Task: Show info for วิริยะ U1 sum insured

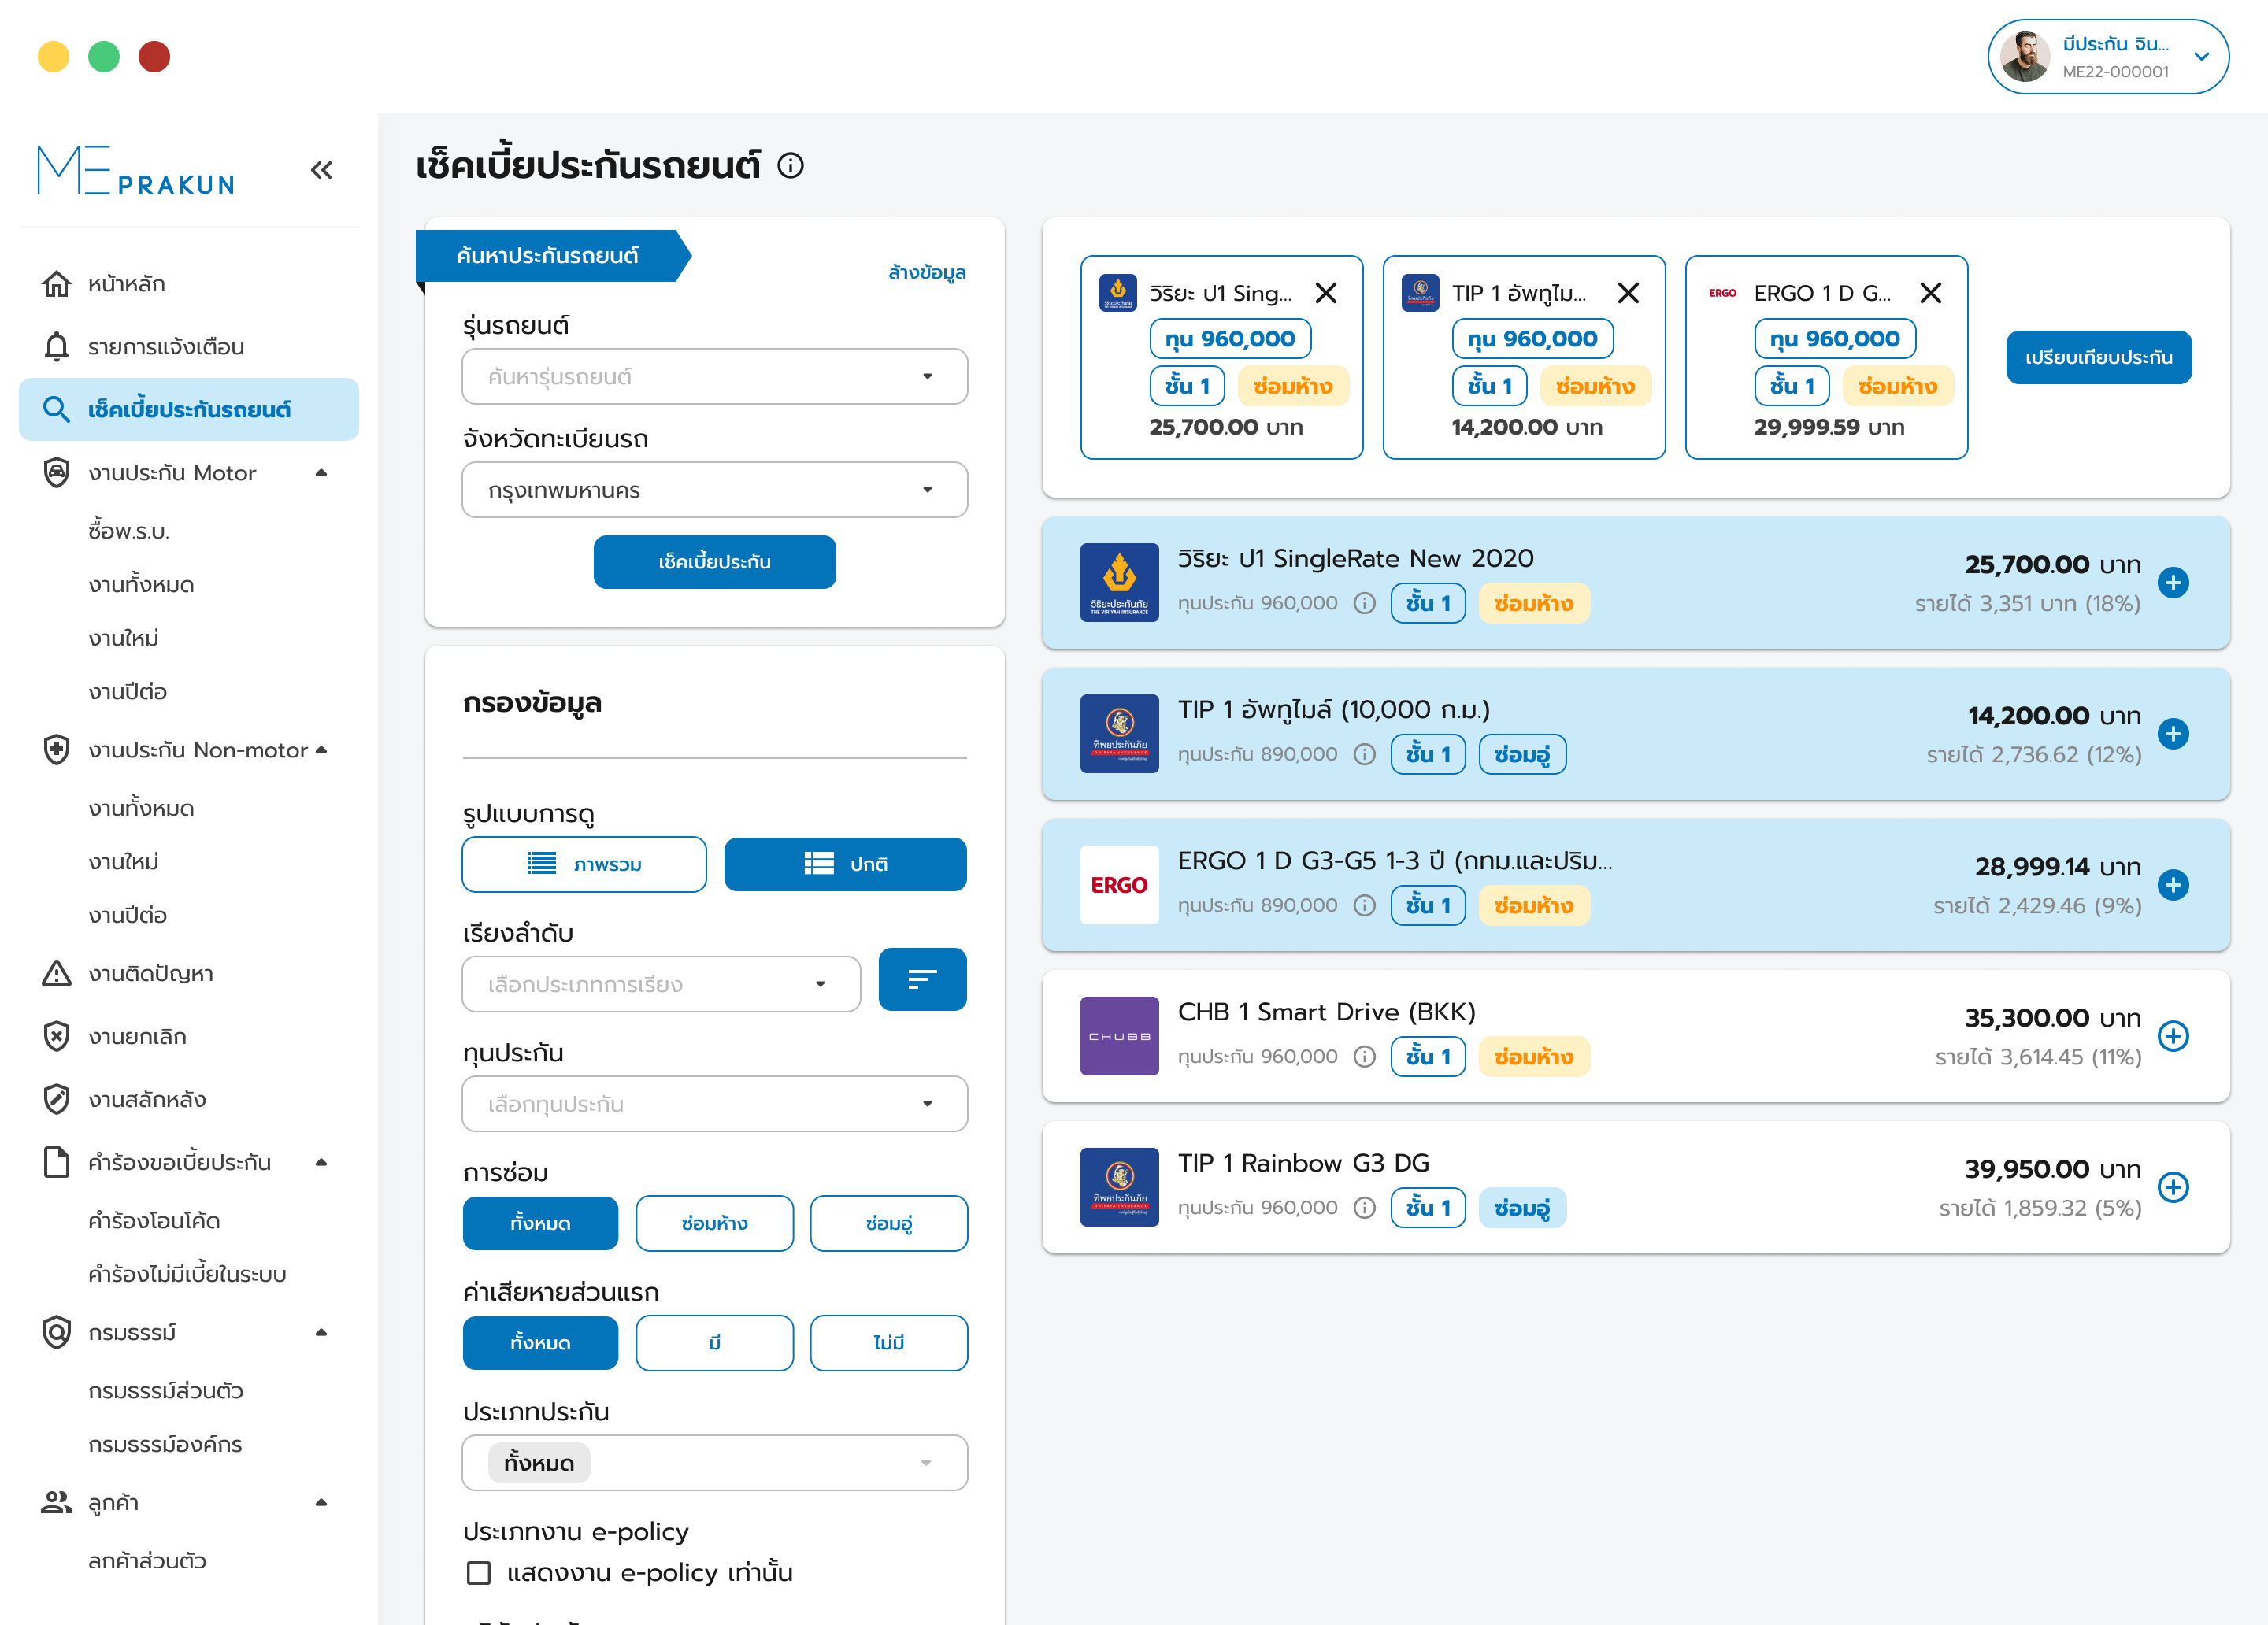Action: tap(1364, 603)
